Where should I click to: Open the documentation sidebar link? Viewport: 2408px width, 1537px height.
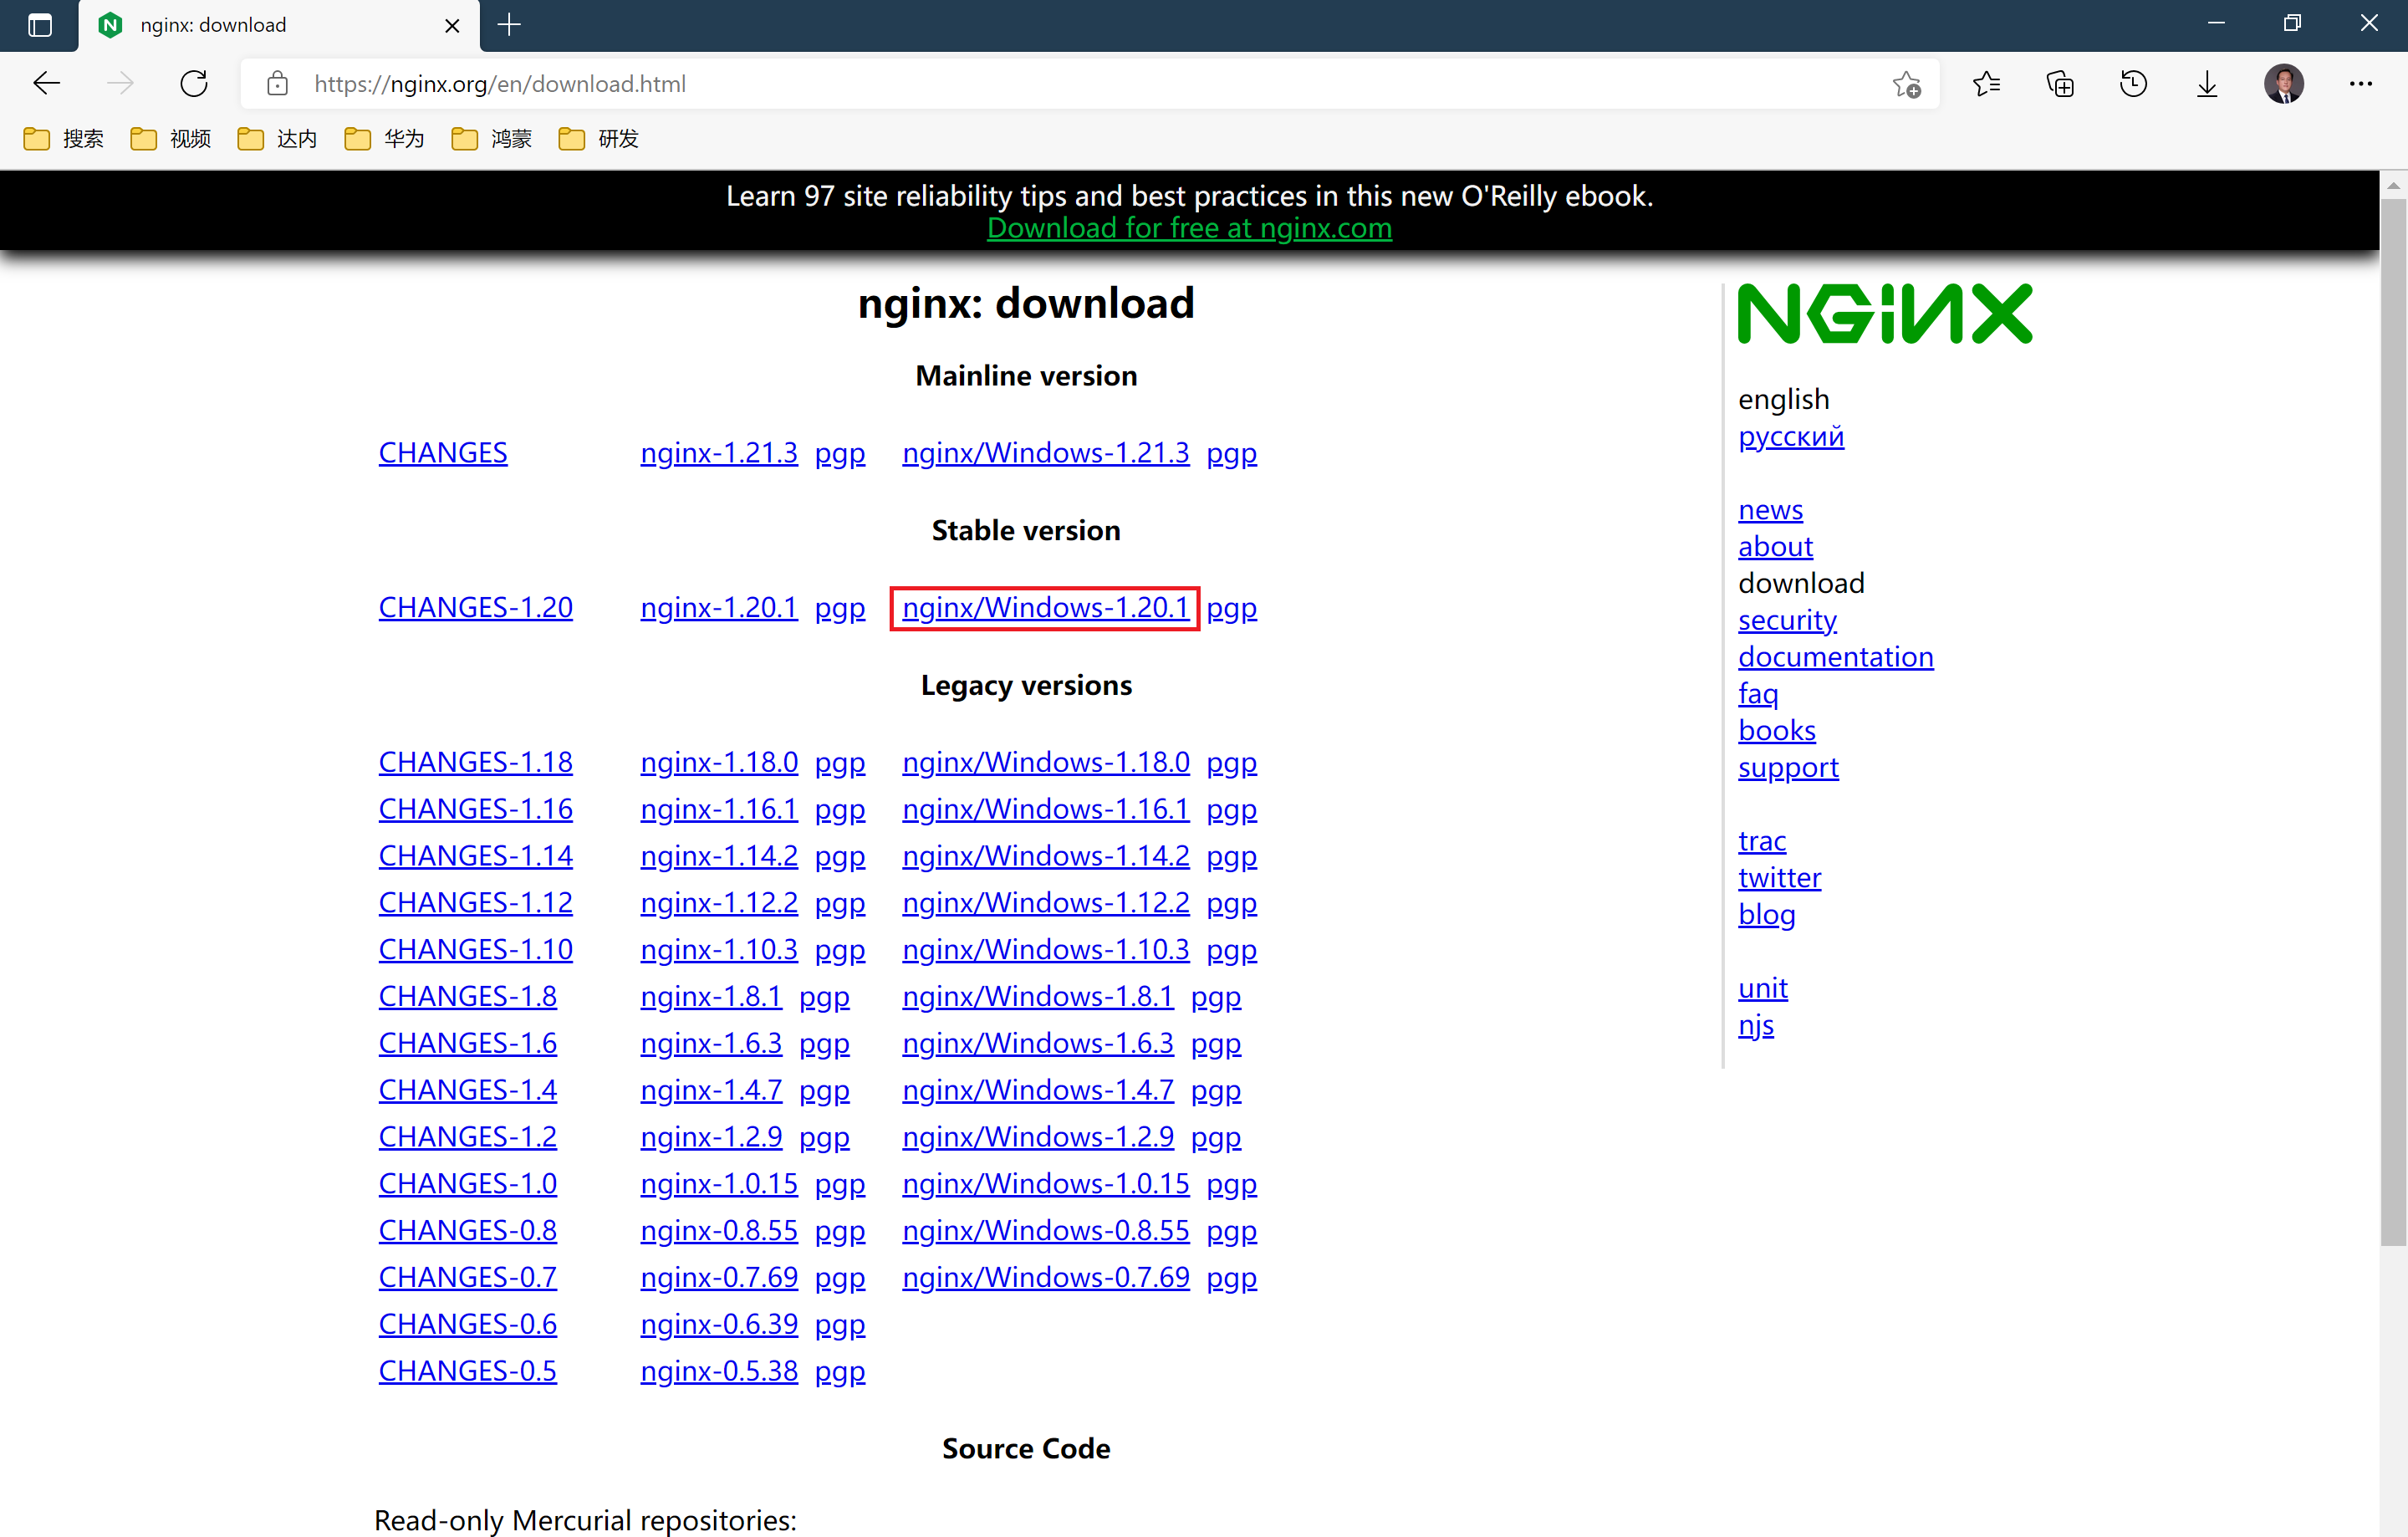tap(1836, 657)
